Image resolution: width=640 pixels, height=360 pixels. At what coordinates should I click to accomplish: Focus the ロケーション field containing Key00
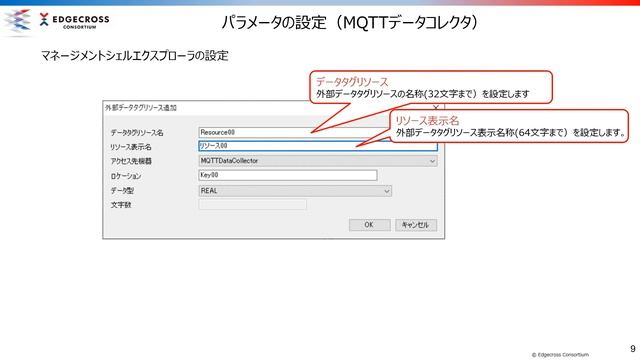click(288, 175)
